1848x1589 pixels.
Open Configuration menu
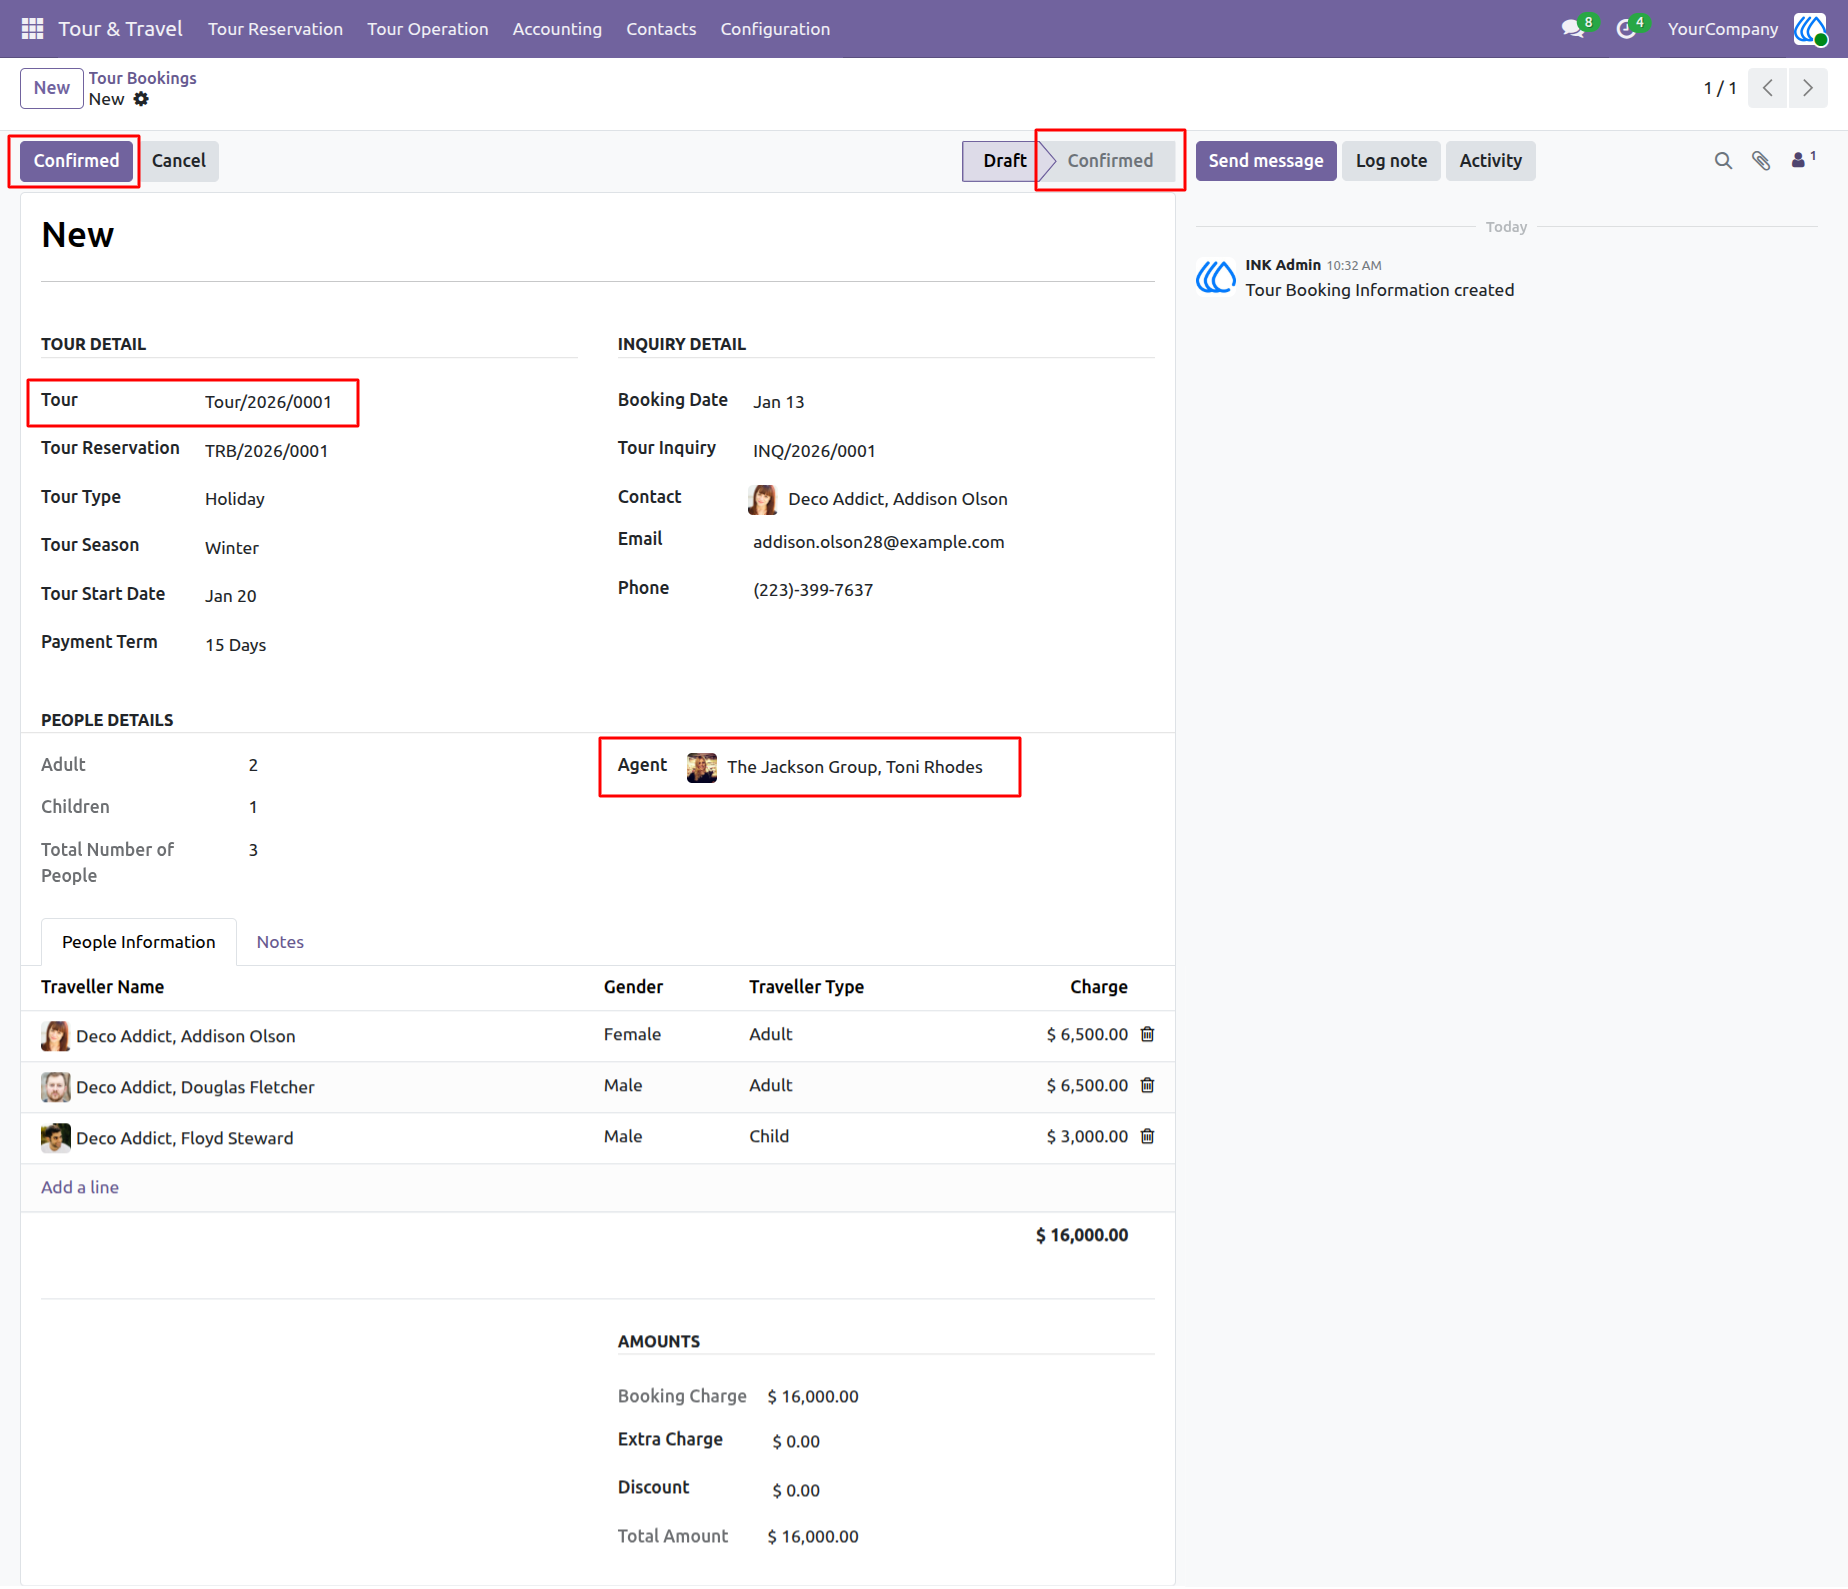775,29
